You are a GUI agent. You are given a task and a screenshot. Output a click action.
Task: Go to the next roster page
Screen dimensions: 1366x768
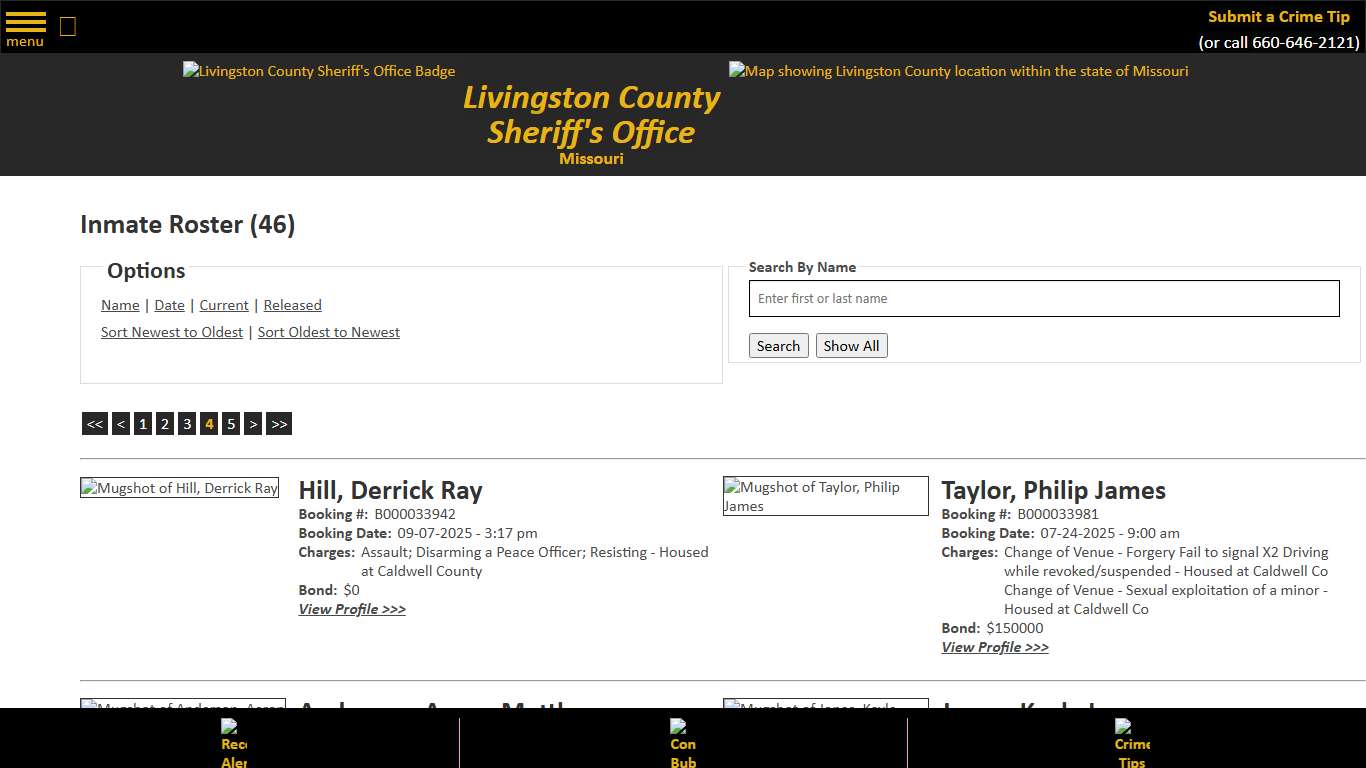(x=253, y=423)
